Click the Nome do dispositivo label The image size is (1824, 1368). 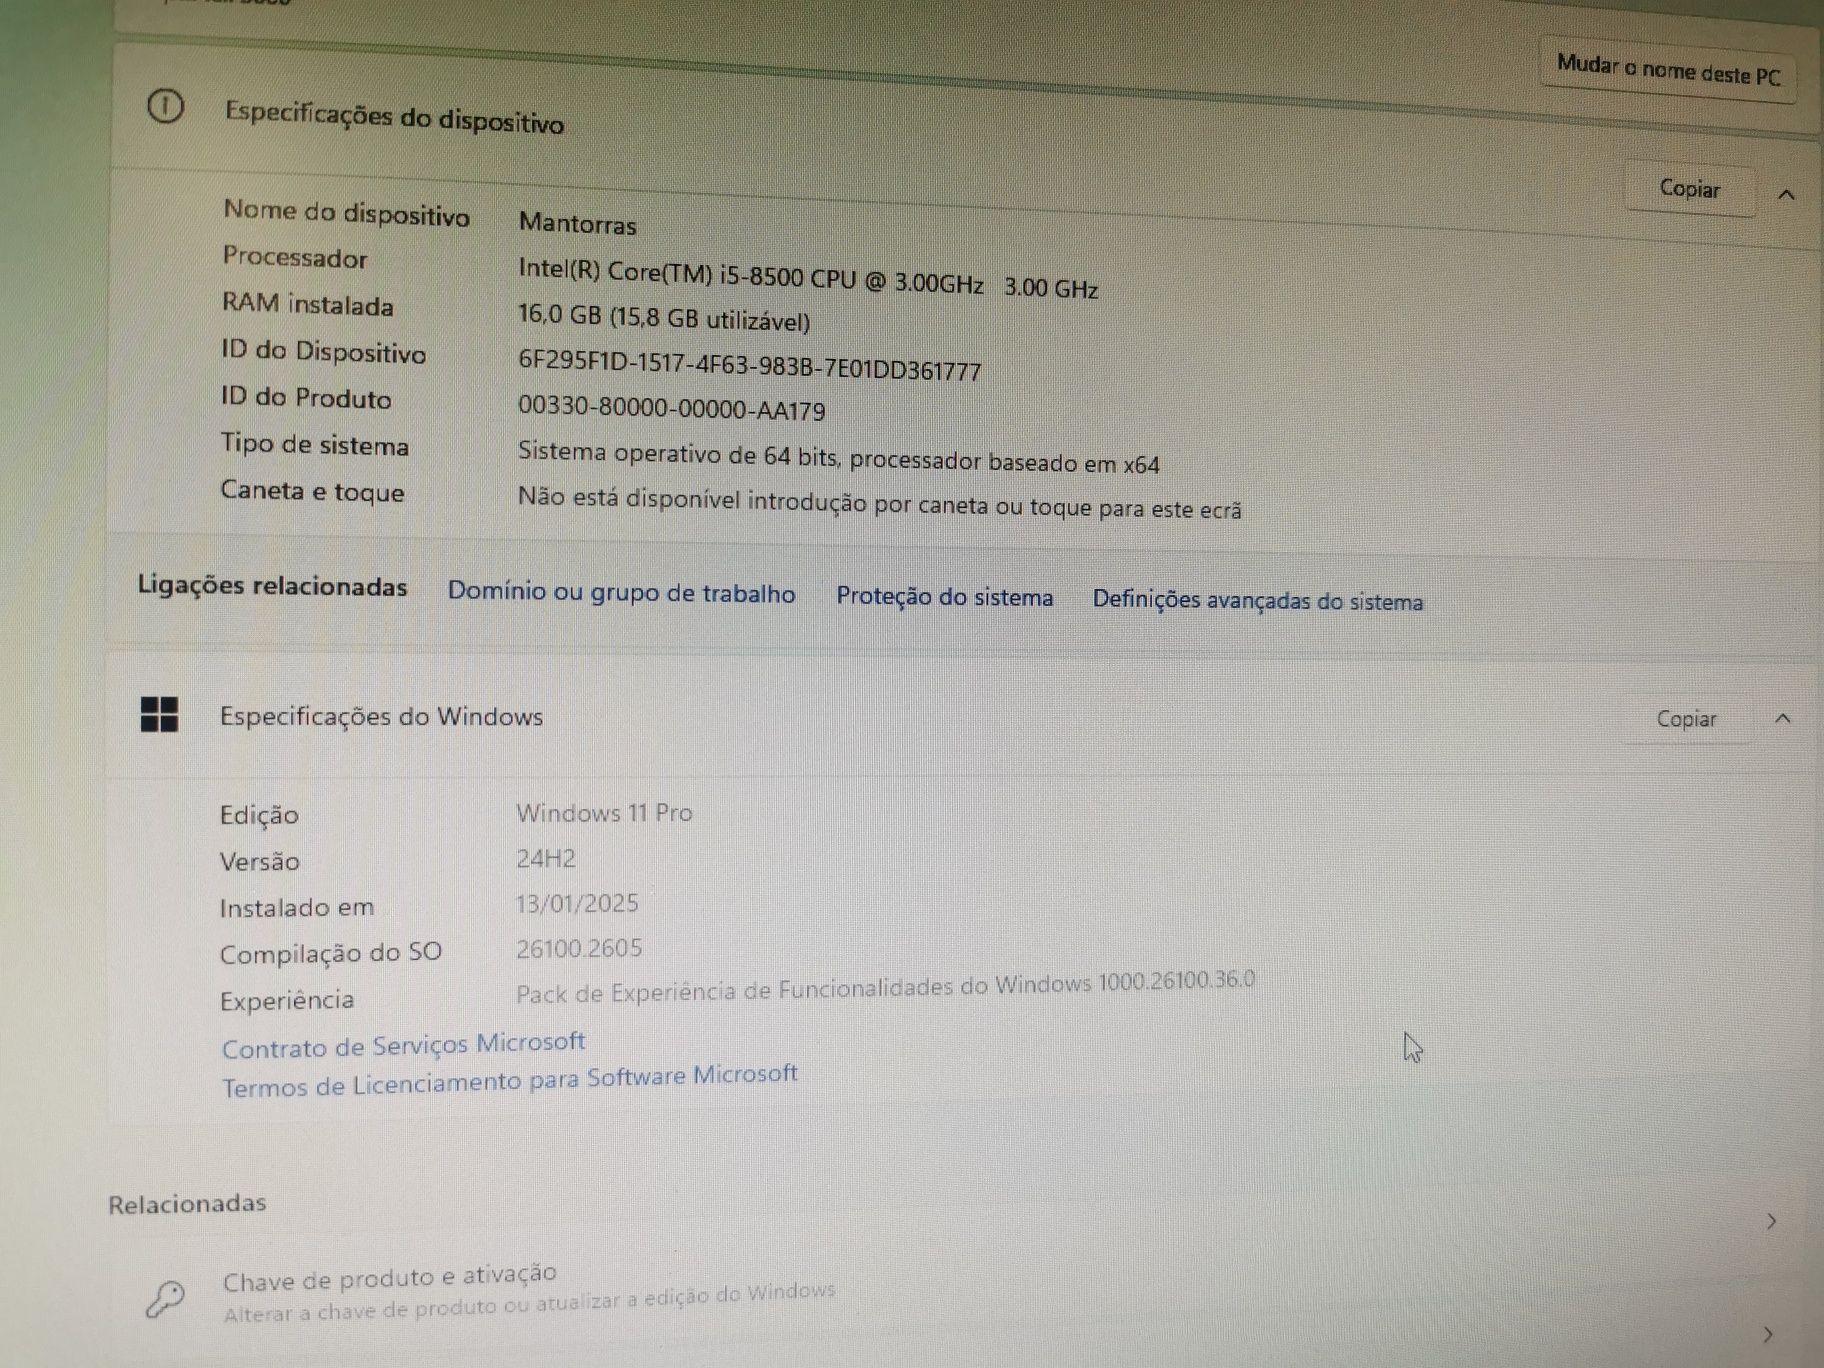pyautogui.click(x=346, y=213)
